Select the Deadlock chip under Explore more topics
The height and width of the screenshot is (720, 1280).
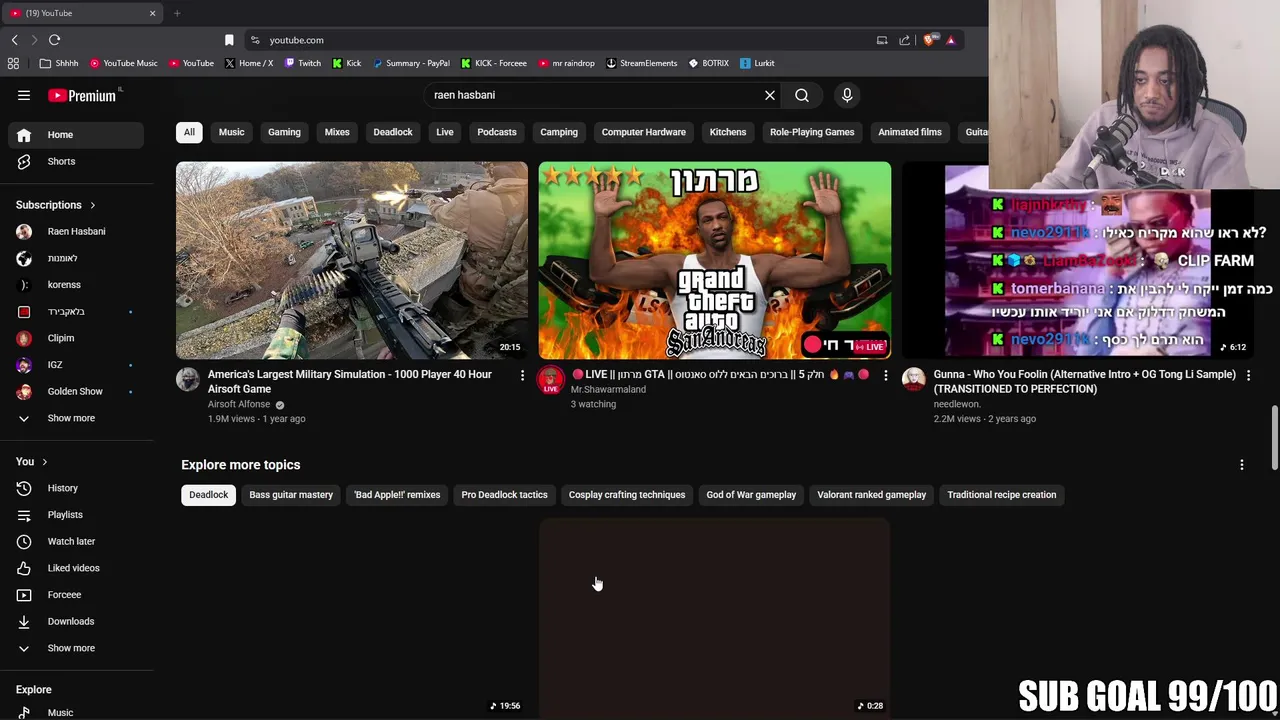coord(209,495)
